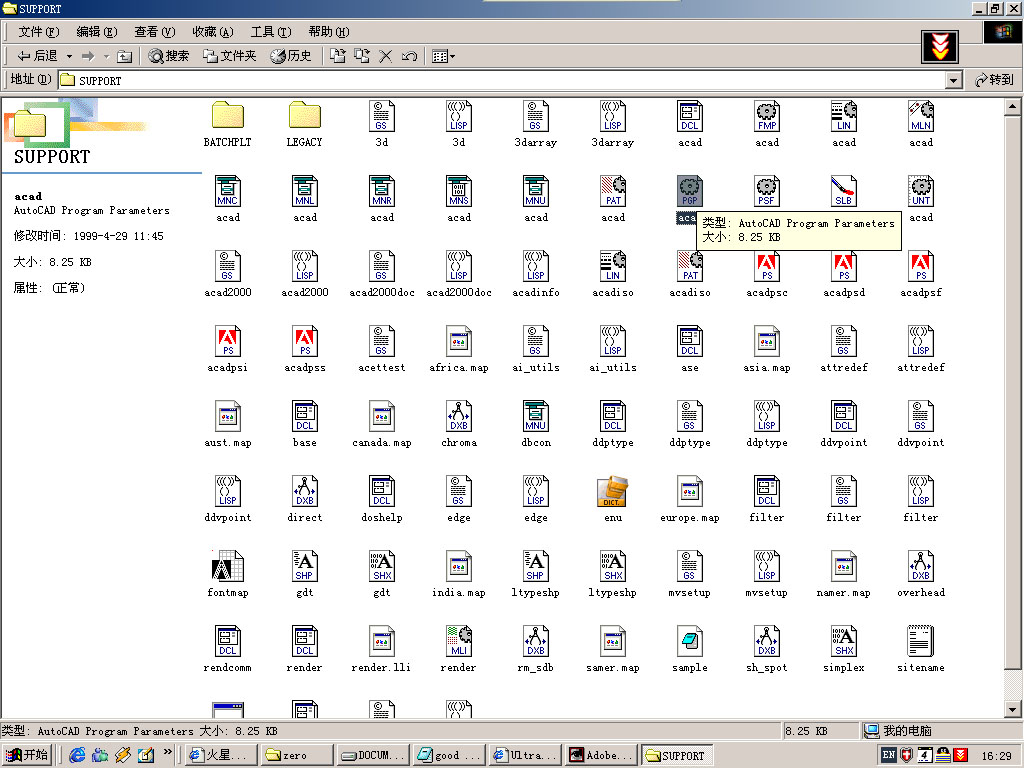This screenshot has width=1024, height=768.
Task: Click the 搜索 (Search) toolbar button
Action: (168, 56)
